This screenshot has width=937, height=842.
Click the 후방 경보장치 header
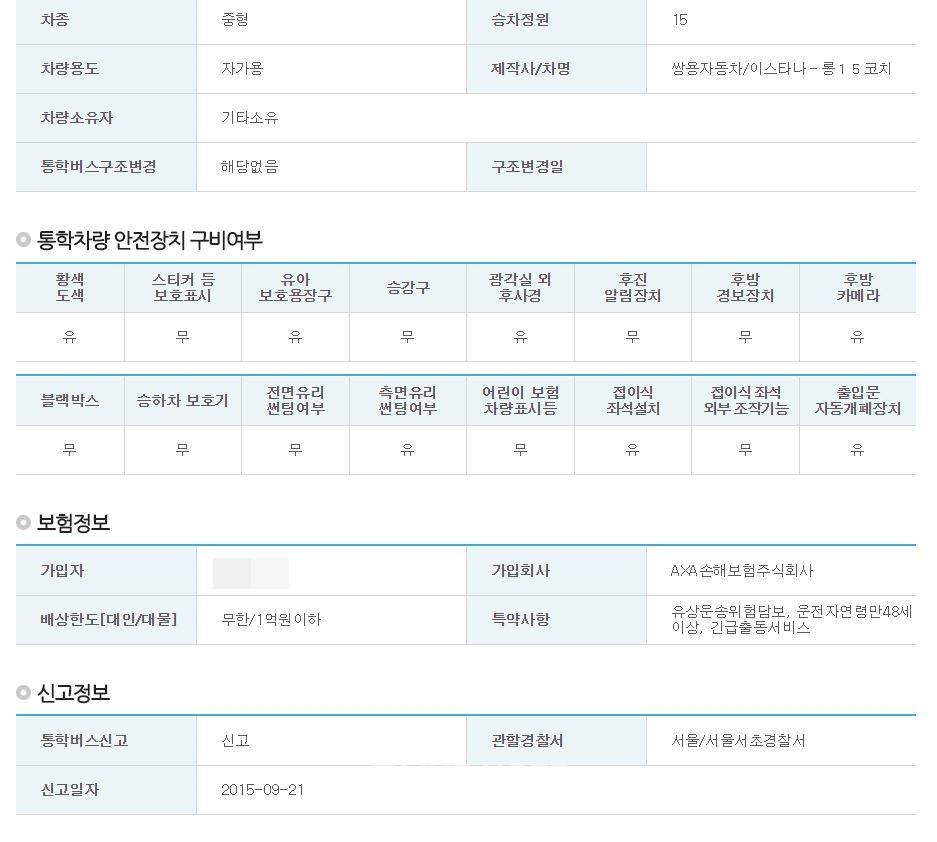(745, 287)
